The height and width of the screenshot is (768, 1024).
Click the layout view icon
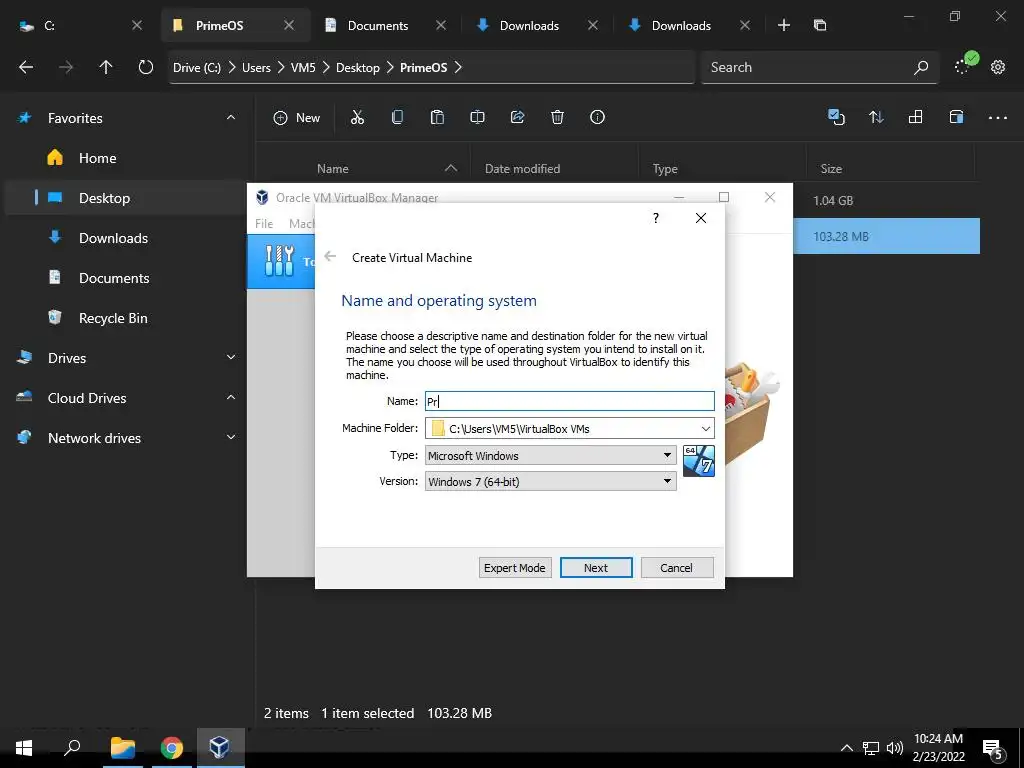916,118
